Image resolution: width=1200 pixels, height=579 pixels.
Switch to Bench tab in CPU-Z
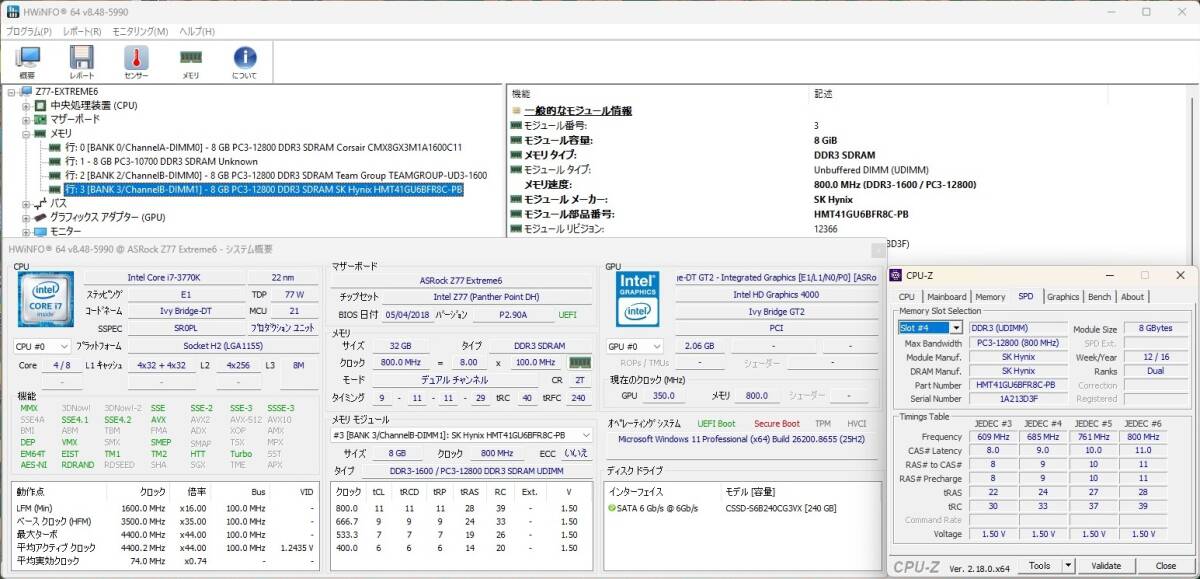[1099, 297]
